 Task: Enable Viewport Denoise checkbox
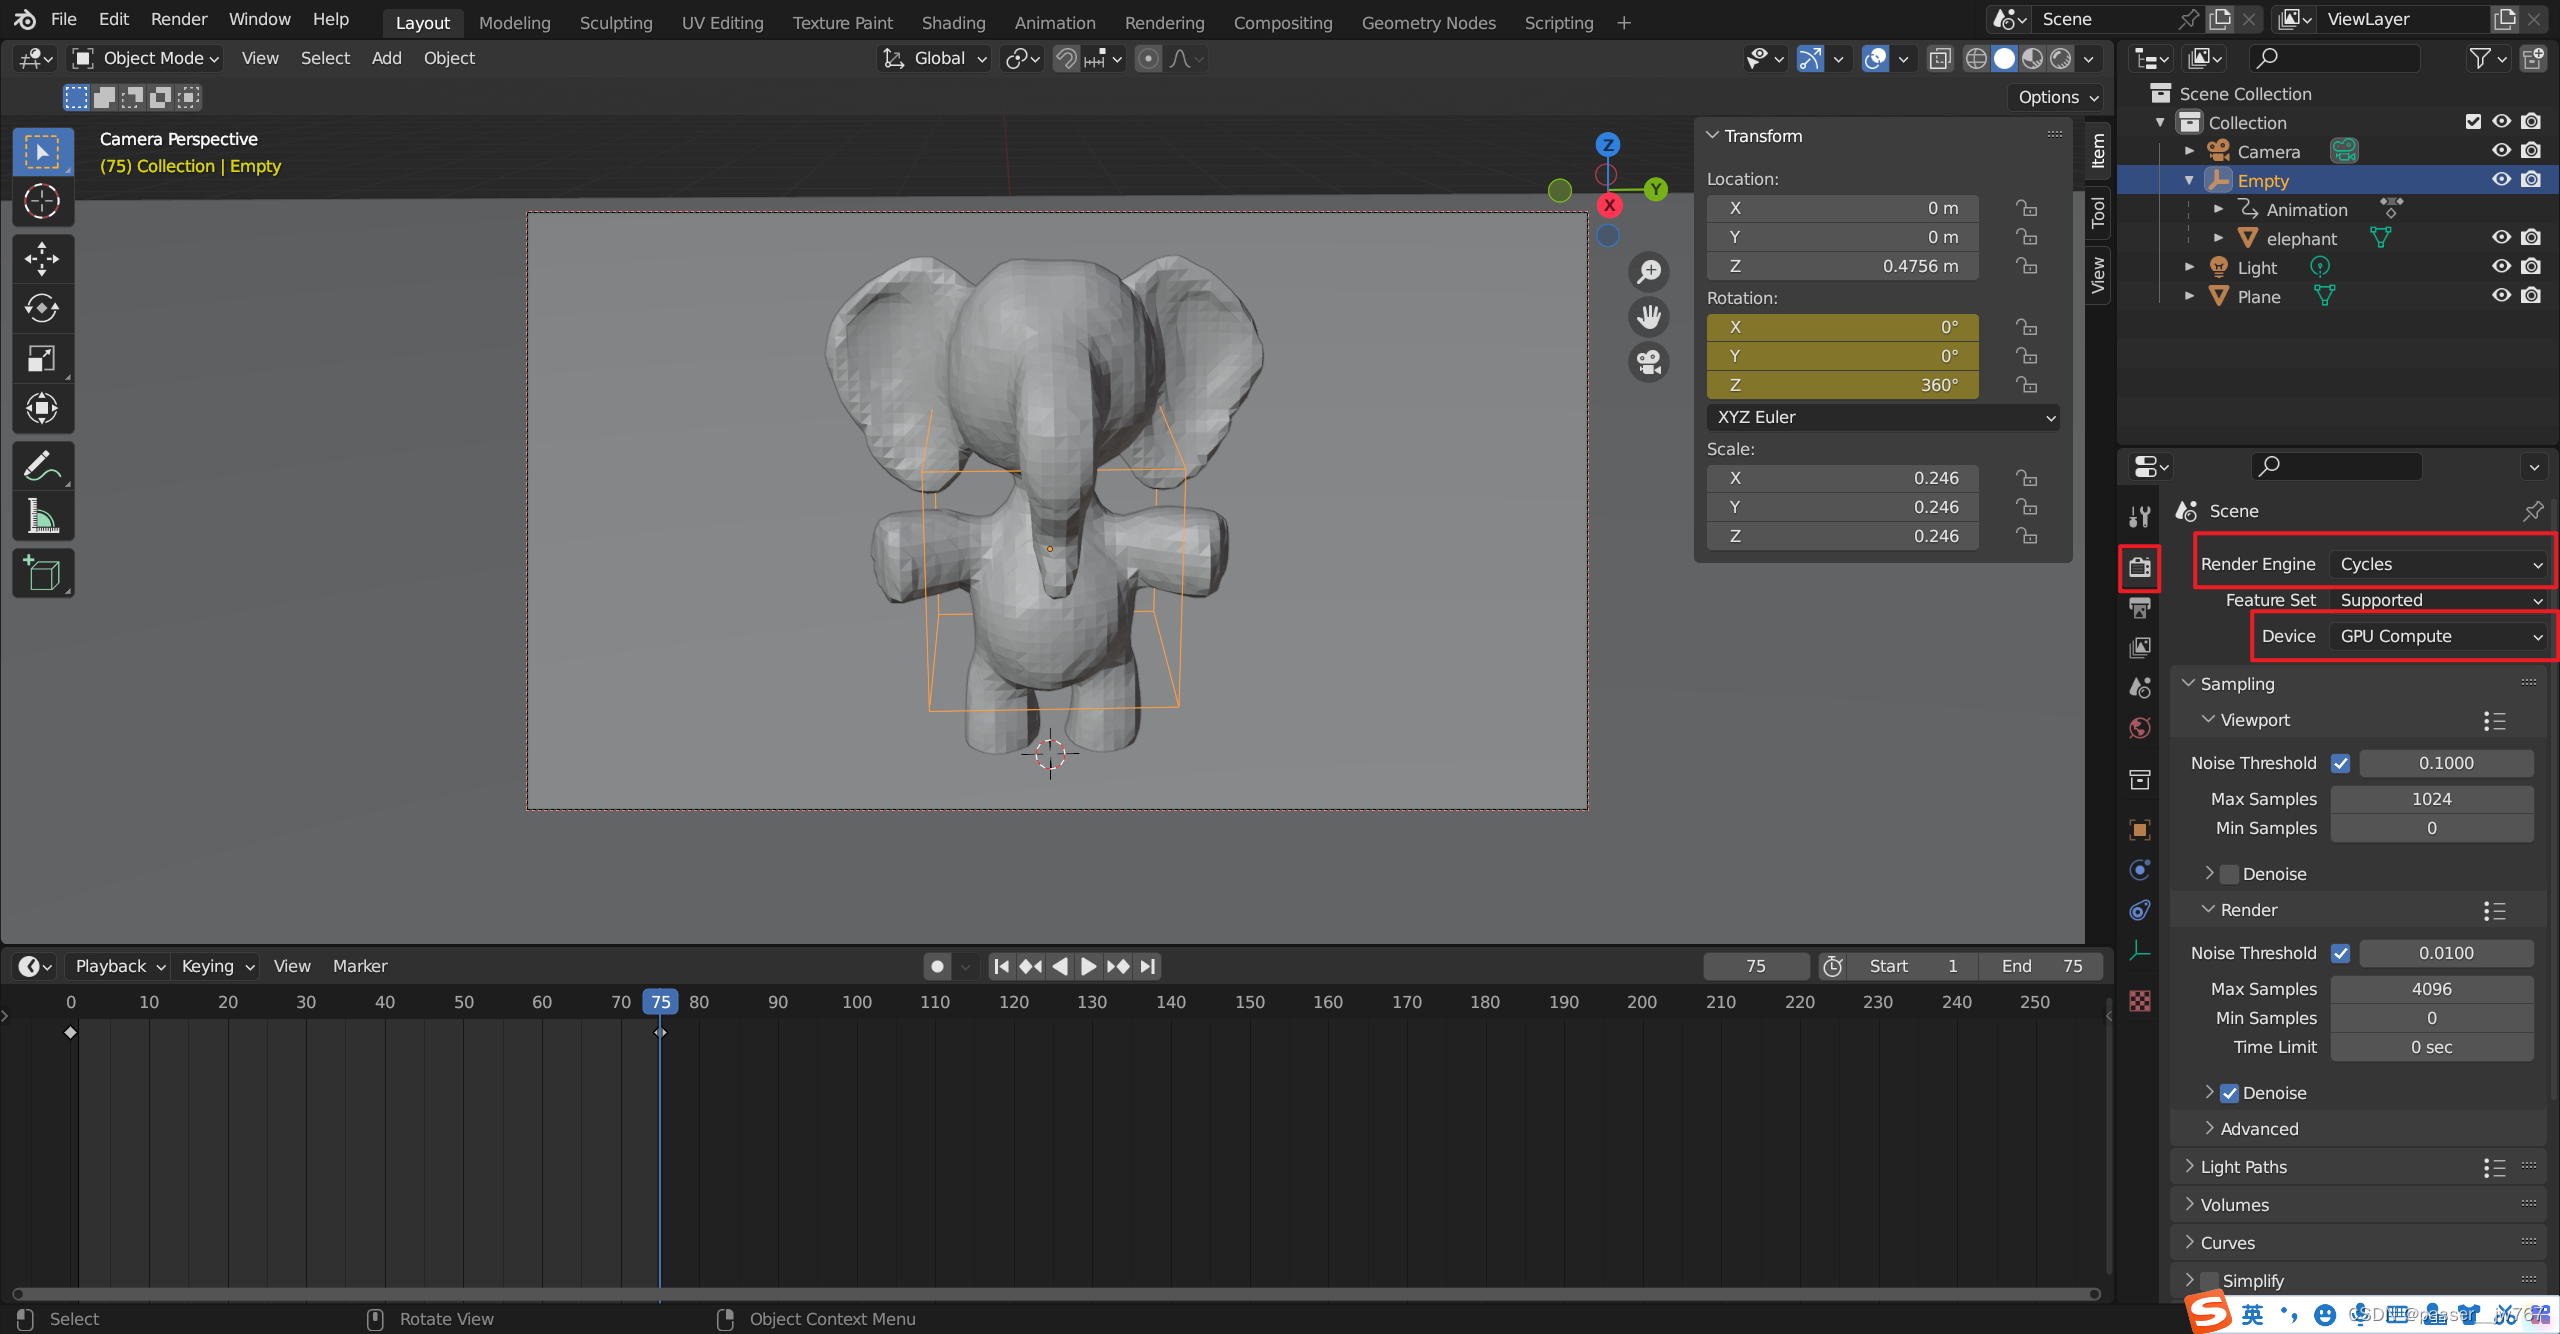(2229, 874)
